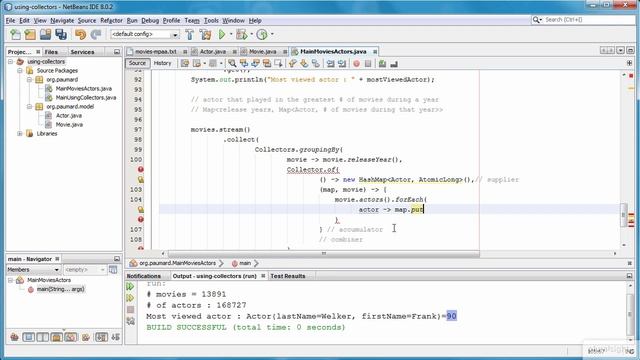Image resolution: width=640 pixels, height=360 pixels.
Task: Click the Source view button
Action: [137, 63]
